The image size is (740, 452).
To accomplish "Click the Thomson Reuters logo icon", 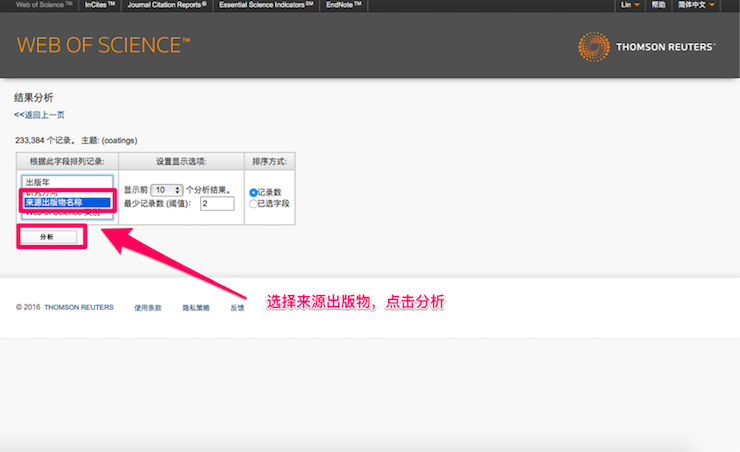I will [x=594, y=45].
